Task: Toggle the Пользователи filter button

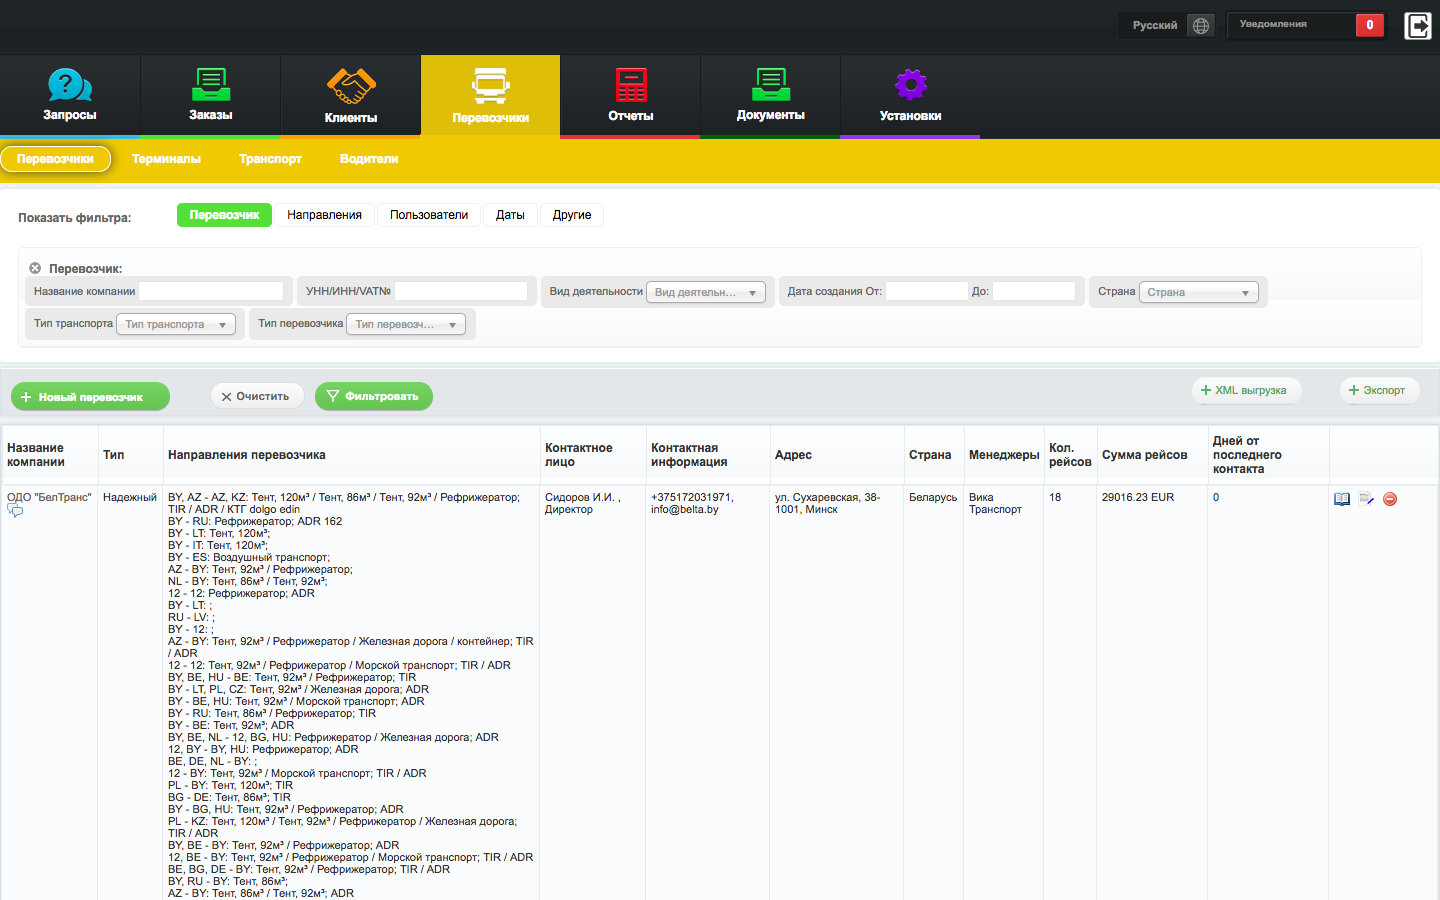Action: click(428, 215)
